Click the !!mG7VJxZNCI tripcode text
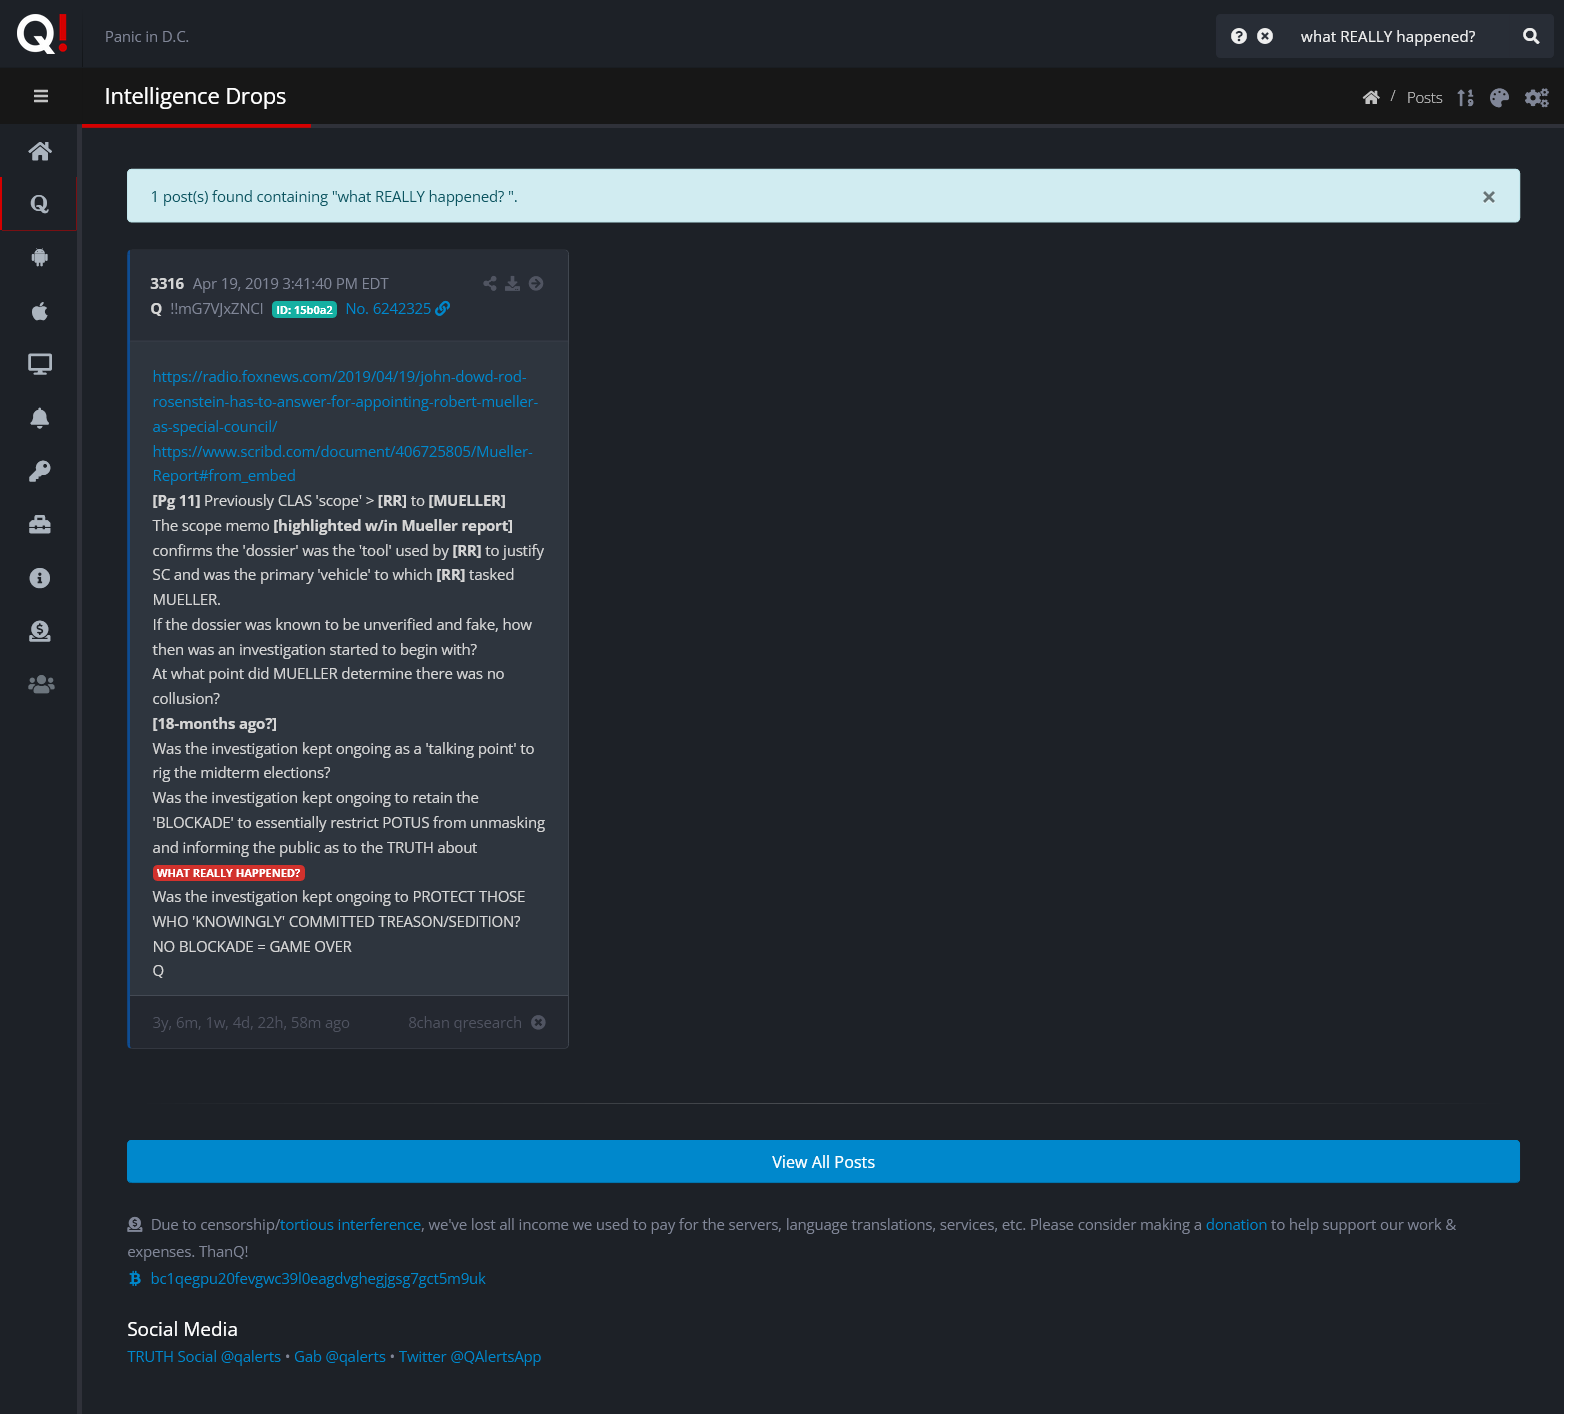Screen dimensions: 1574x1423 217,309
